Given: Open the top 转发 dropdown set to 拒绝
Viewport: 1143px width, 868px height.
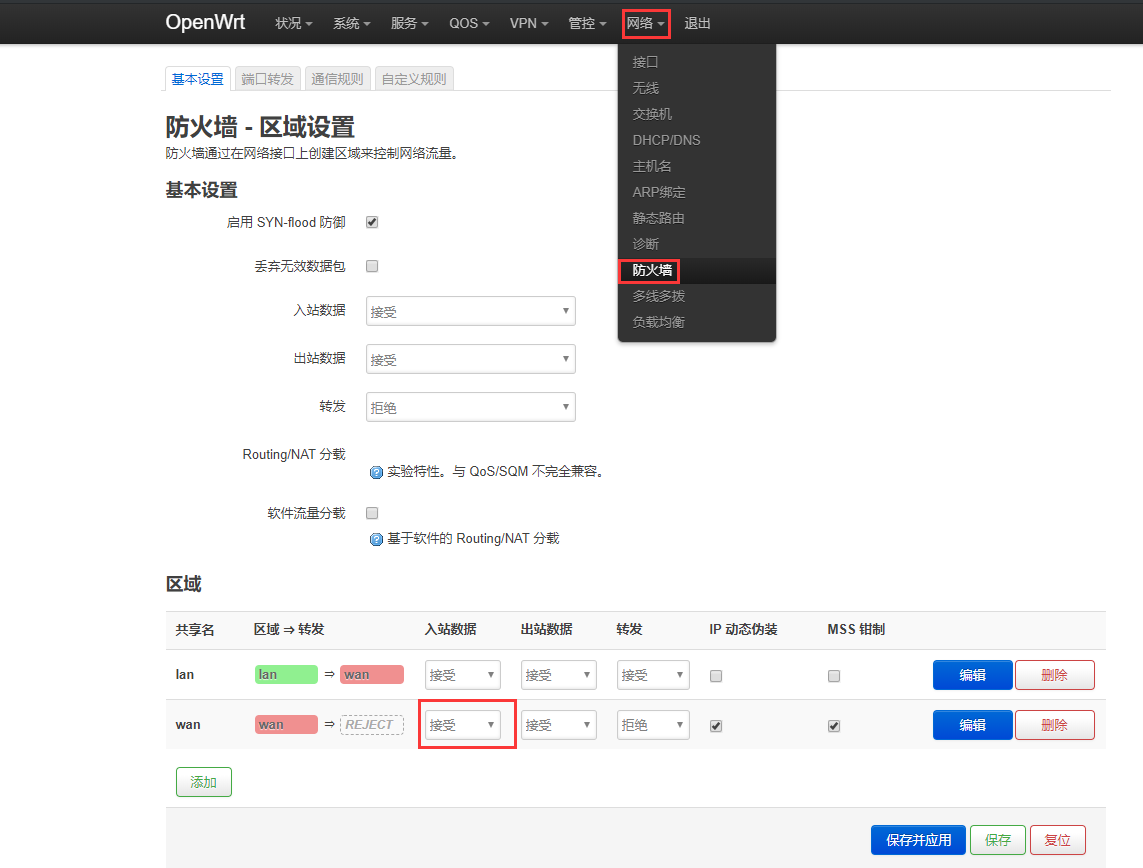Looking at the screenshot, I should (470, 407).
